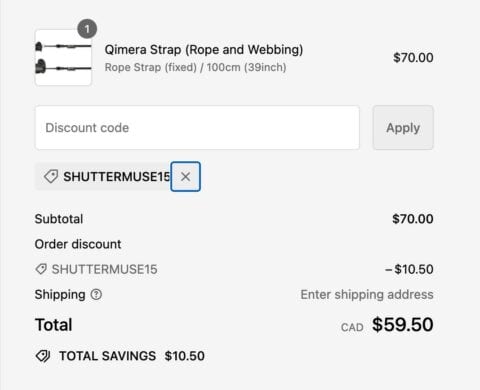
Task: Click the Total Savings tags icon
Action: 43,356
